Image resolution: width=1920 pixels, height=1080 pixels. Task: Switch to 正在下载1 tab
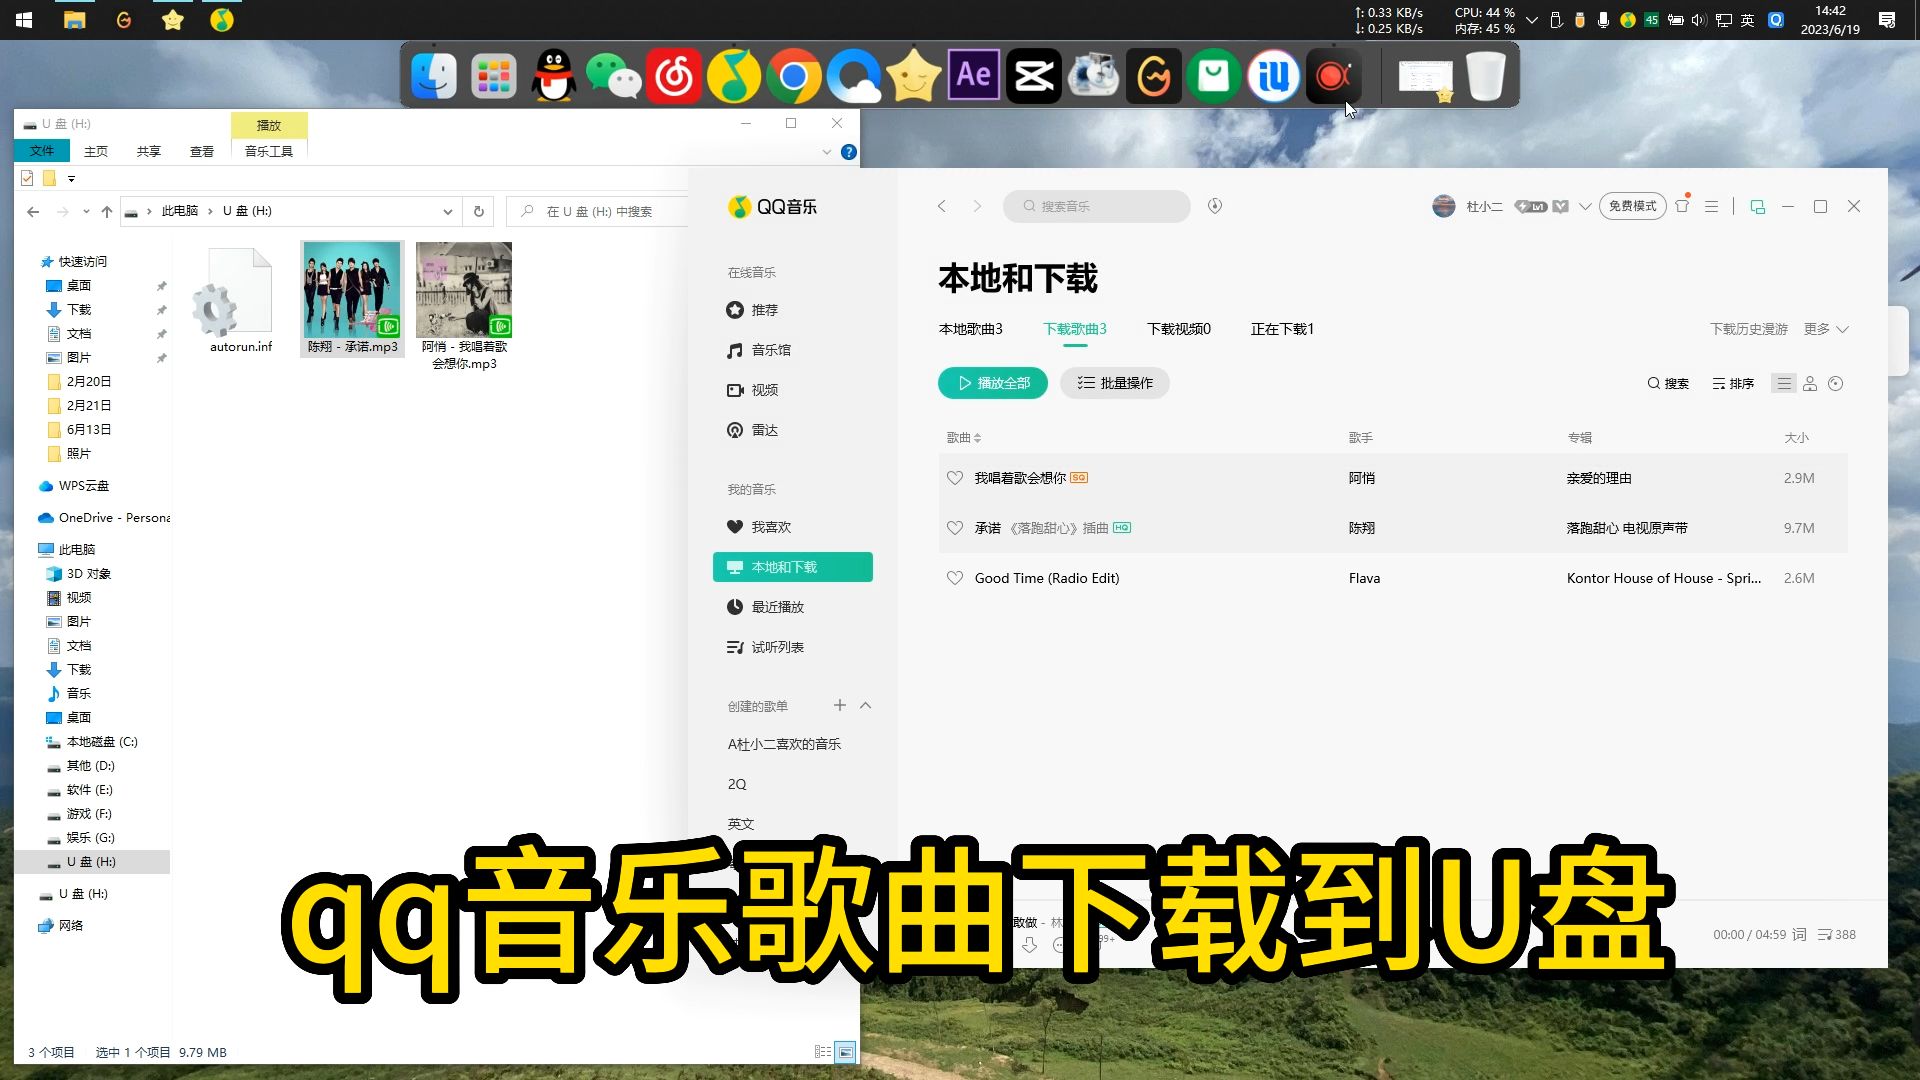[1282, 329]
